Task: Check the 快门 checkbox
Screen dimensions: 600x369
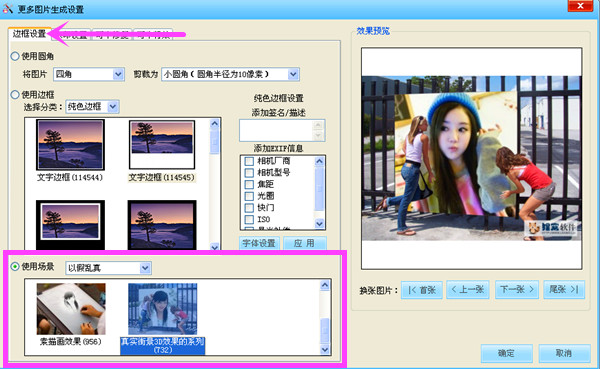Action: 249,208
